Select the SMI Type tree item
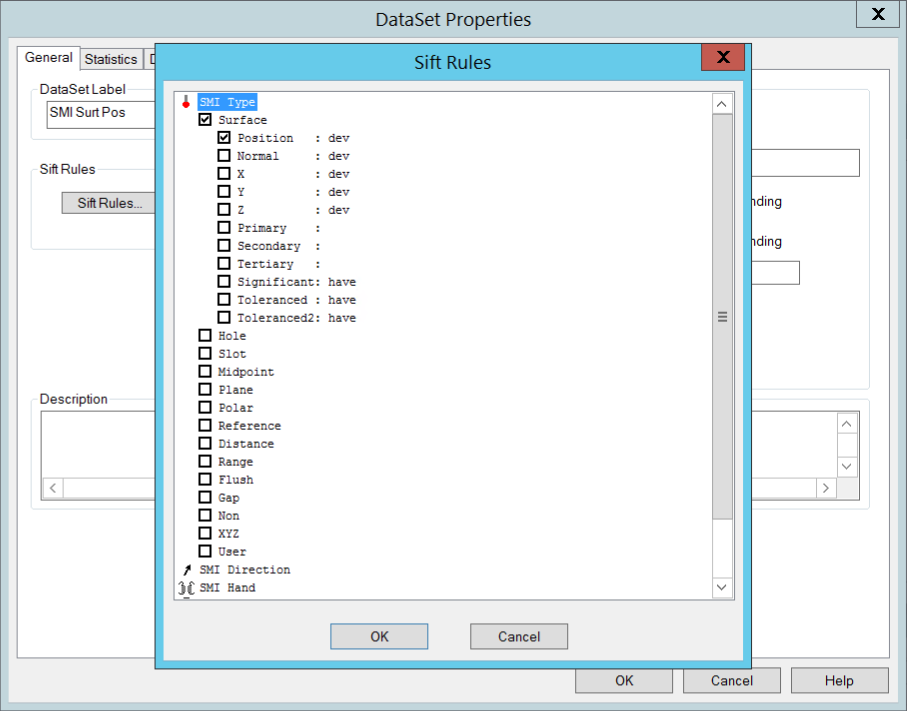Viewport: 907px width, 711px height. [227, 102]
